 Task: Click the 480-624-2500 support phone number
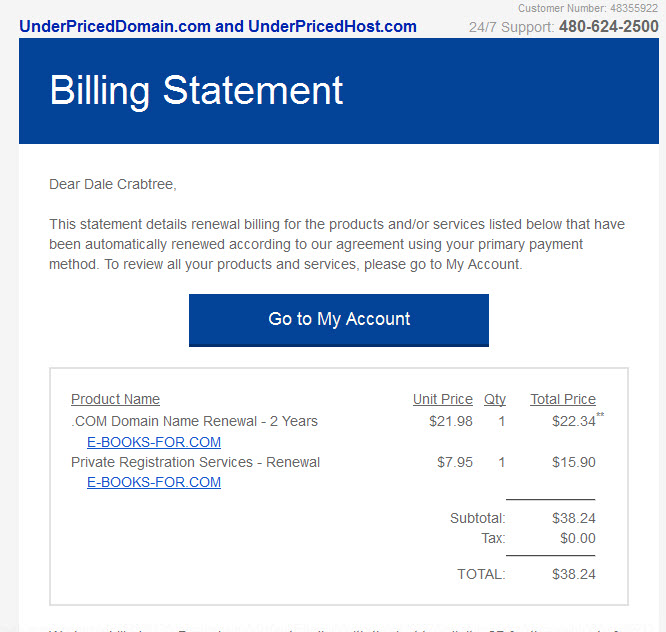coord(609,26)
